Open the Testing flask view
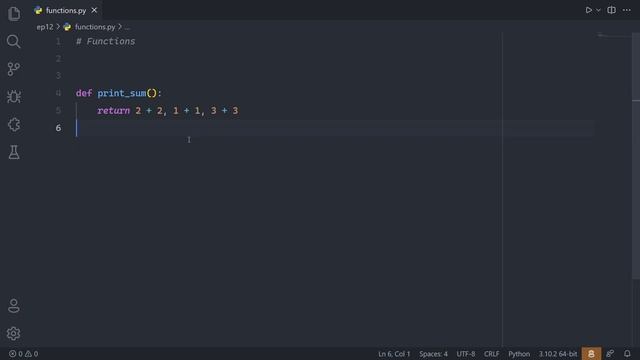The width and height of the screenshot is (640, 360). click(x=14, y=152)
